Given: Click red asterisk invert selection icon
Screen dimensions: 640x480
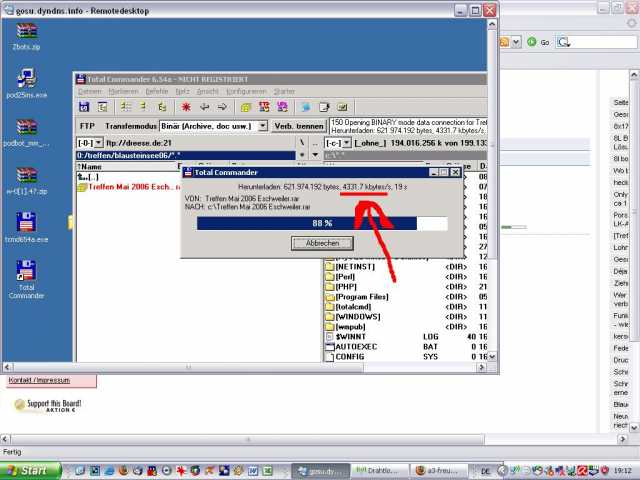Looking at the screenshot, I should (x=186, y=107).
